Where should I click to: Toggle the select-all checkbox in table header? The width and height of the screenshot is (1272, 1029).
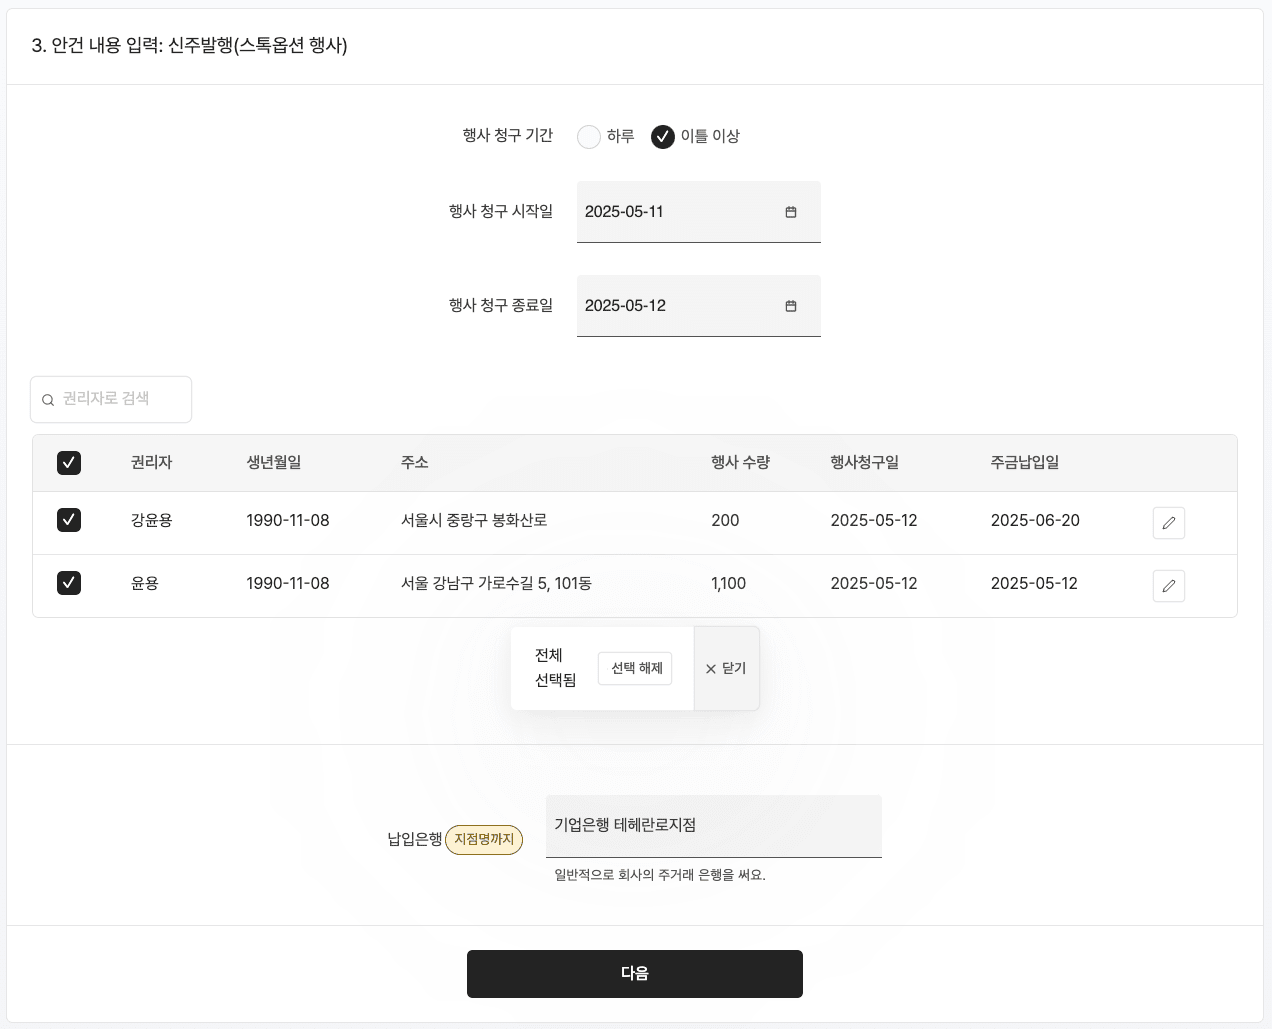69,463
